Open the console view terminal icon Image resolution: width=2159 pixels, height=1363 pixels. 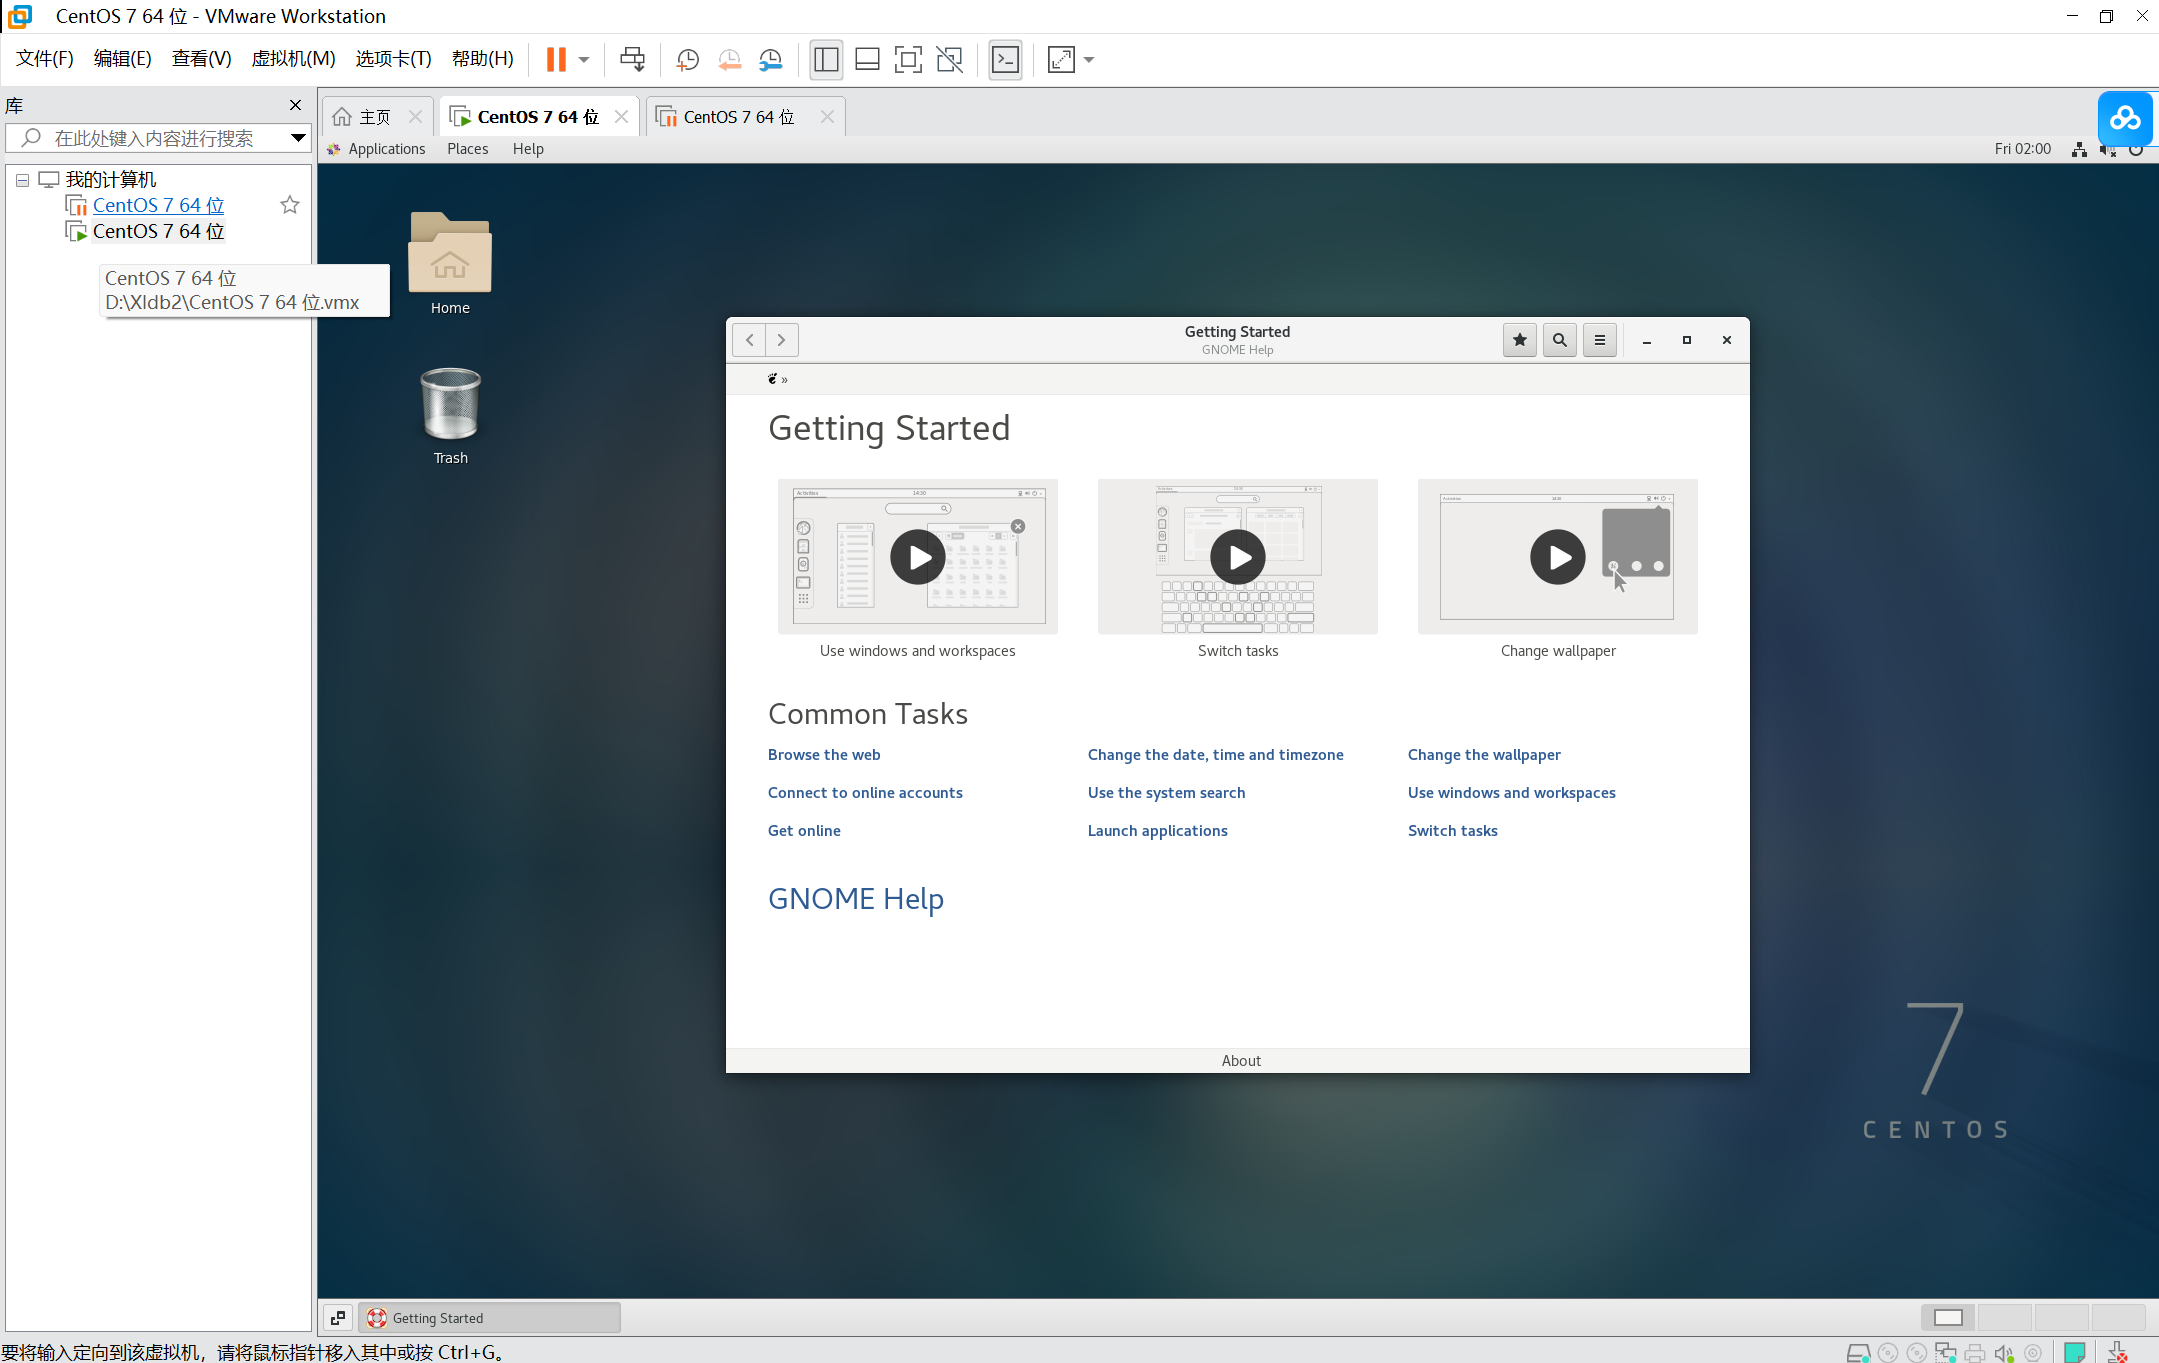tap(1005, 60)
